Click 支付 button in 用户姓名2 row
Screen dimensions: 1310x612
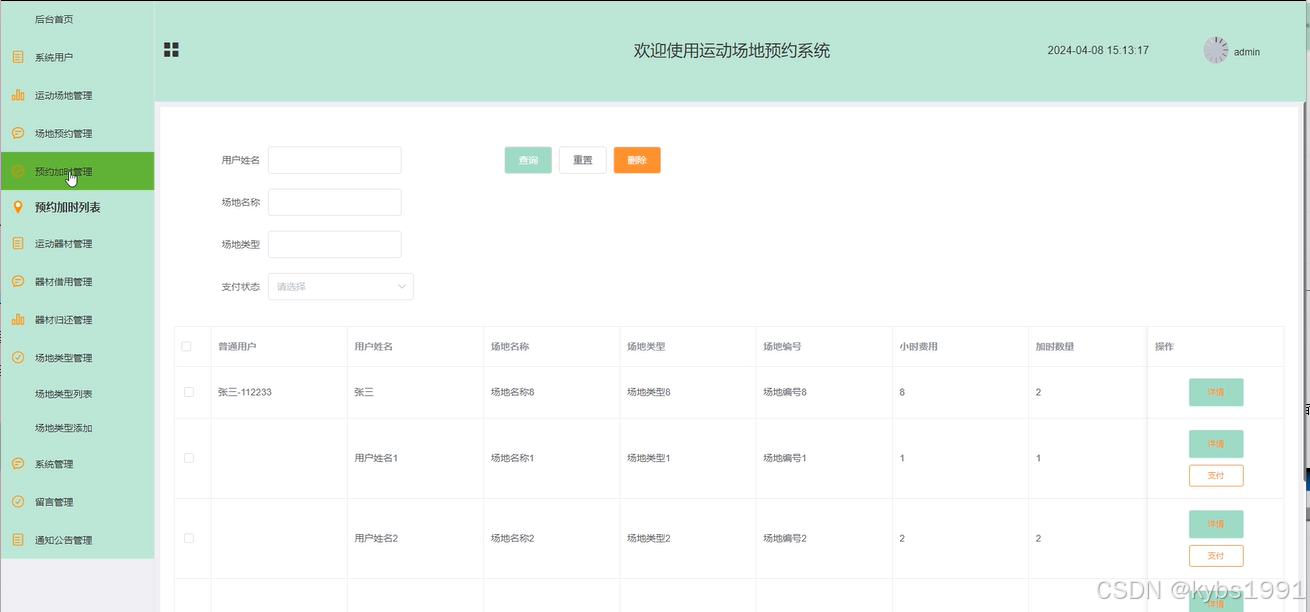[x=1216, y=555]
